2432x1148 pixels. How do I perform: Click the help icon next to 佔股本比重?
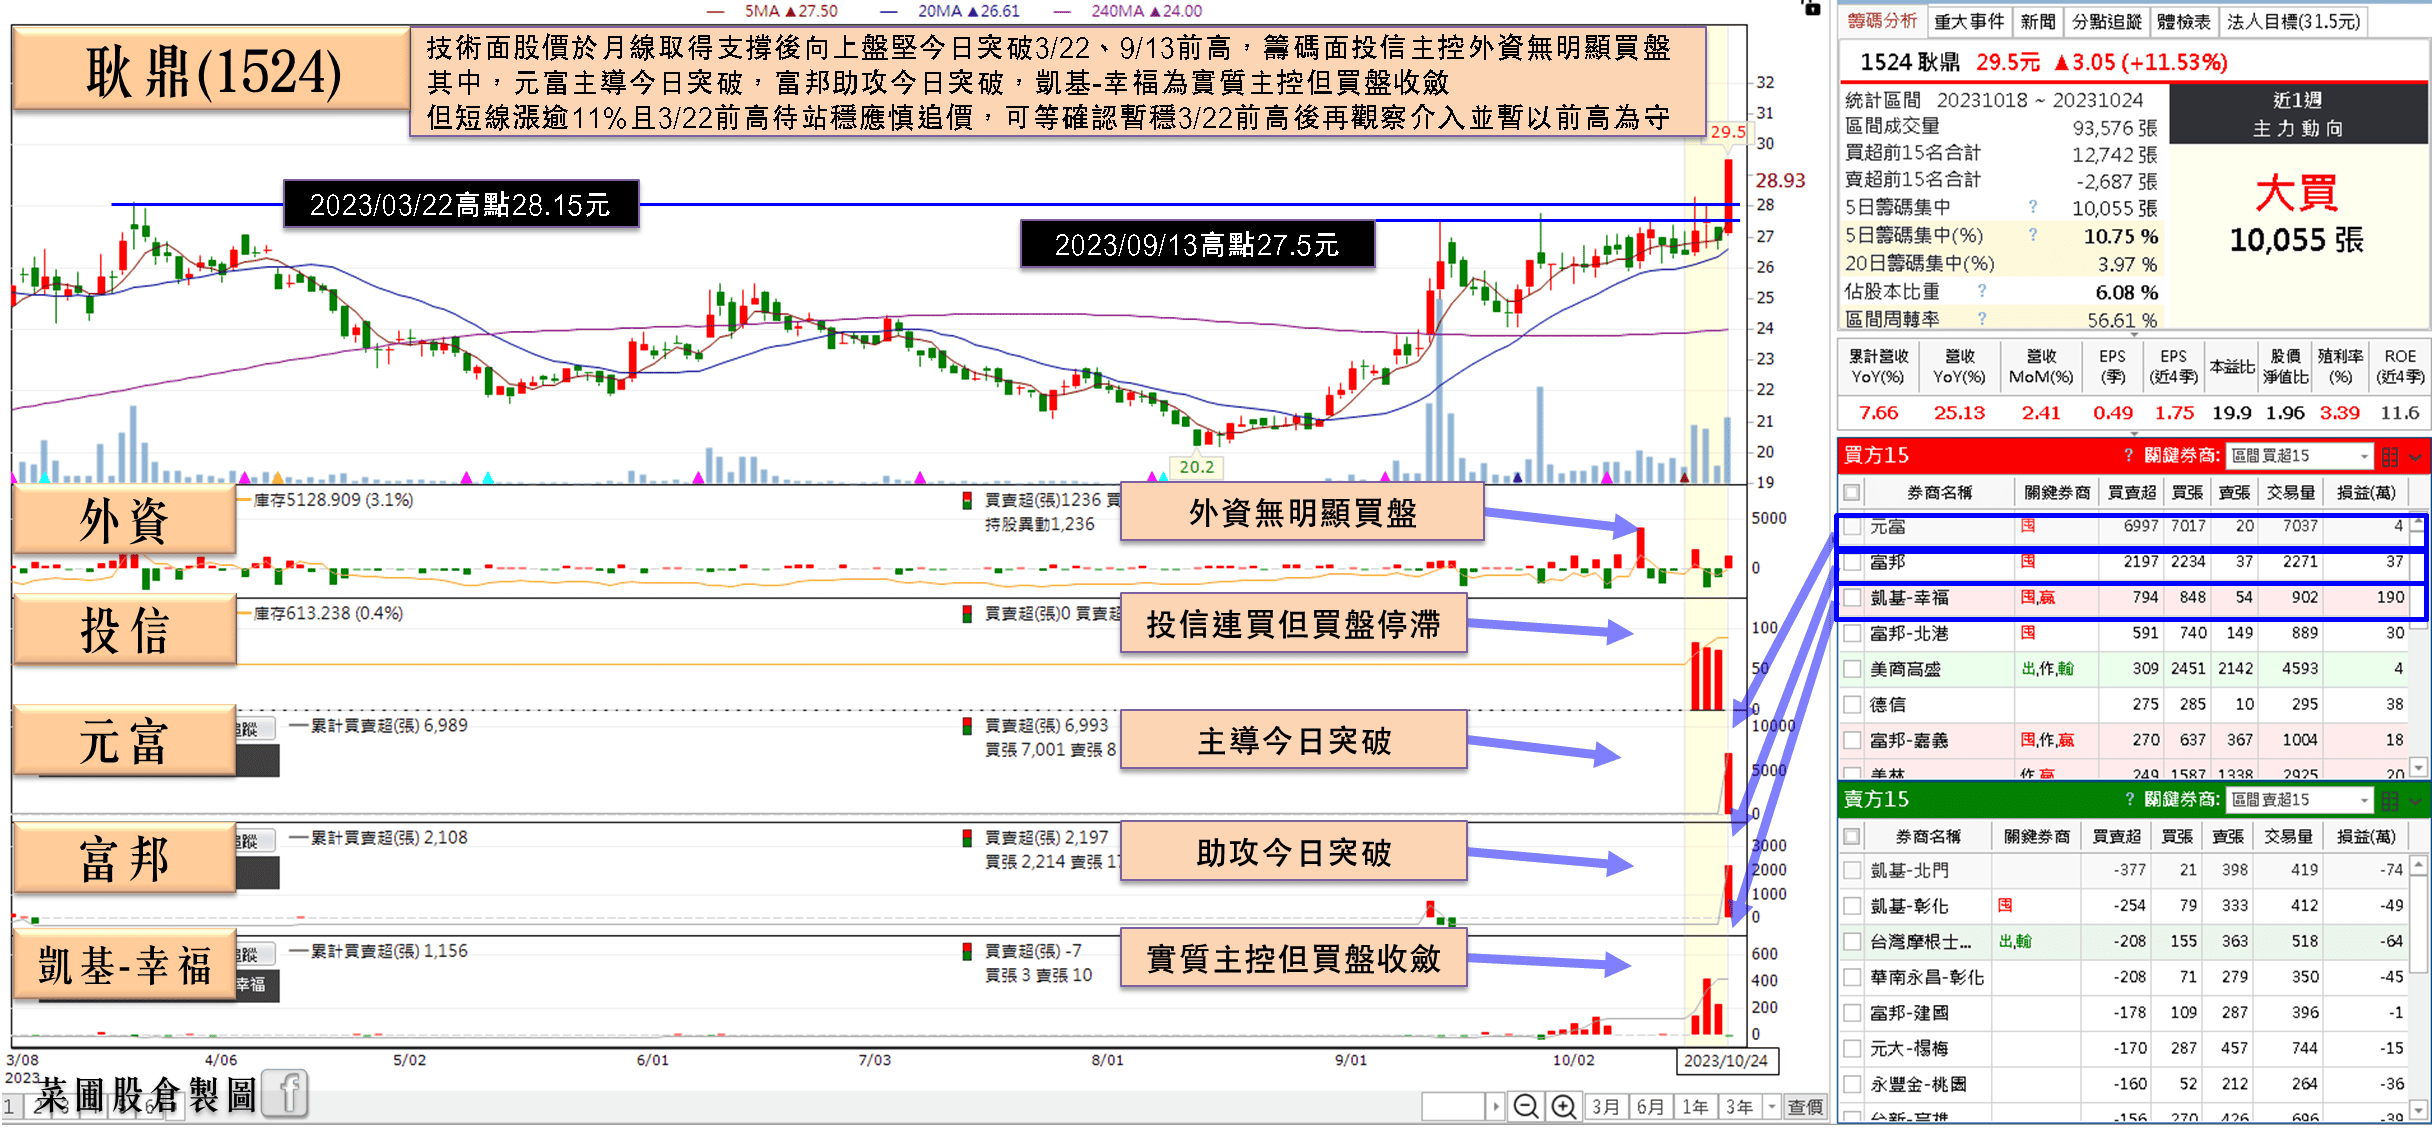click(1982, 291)
